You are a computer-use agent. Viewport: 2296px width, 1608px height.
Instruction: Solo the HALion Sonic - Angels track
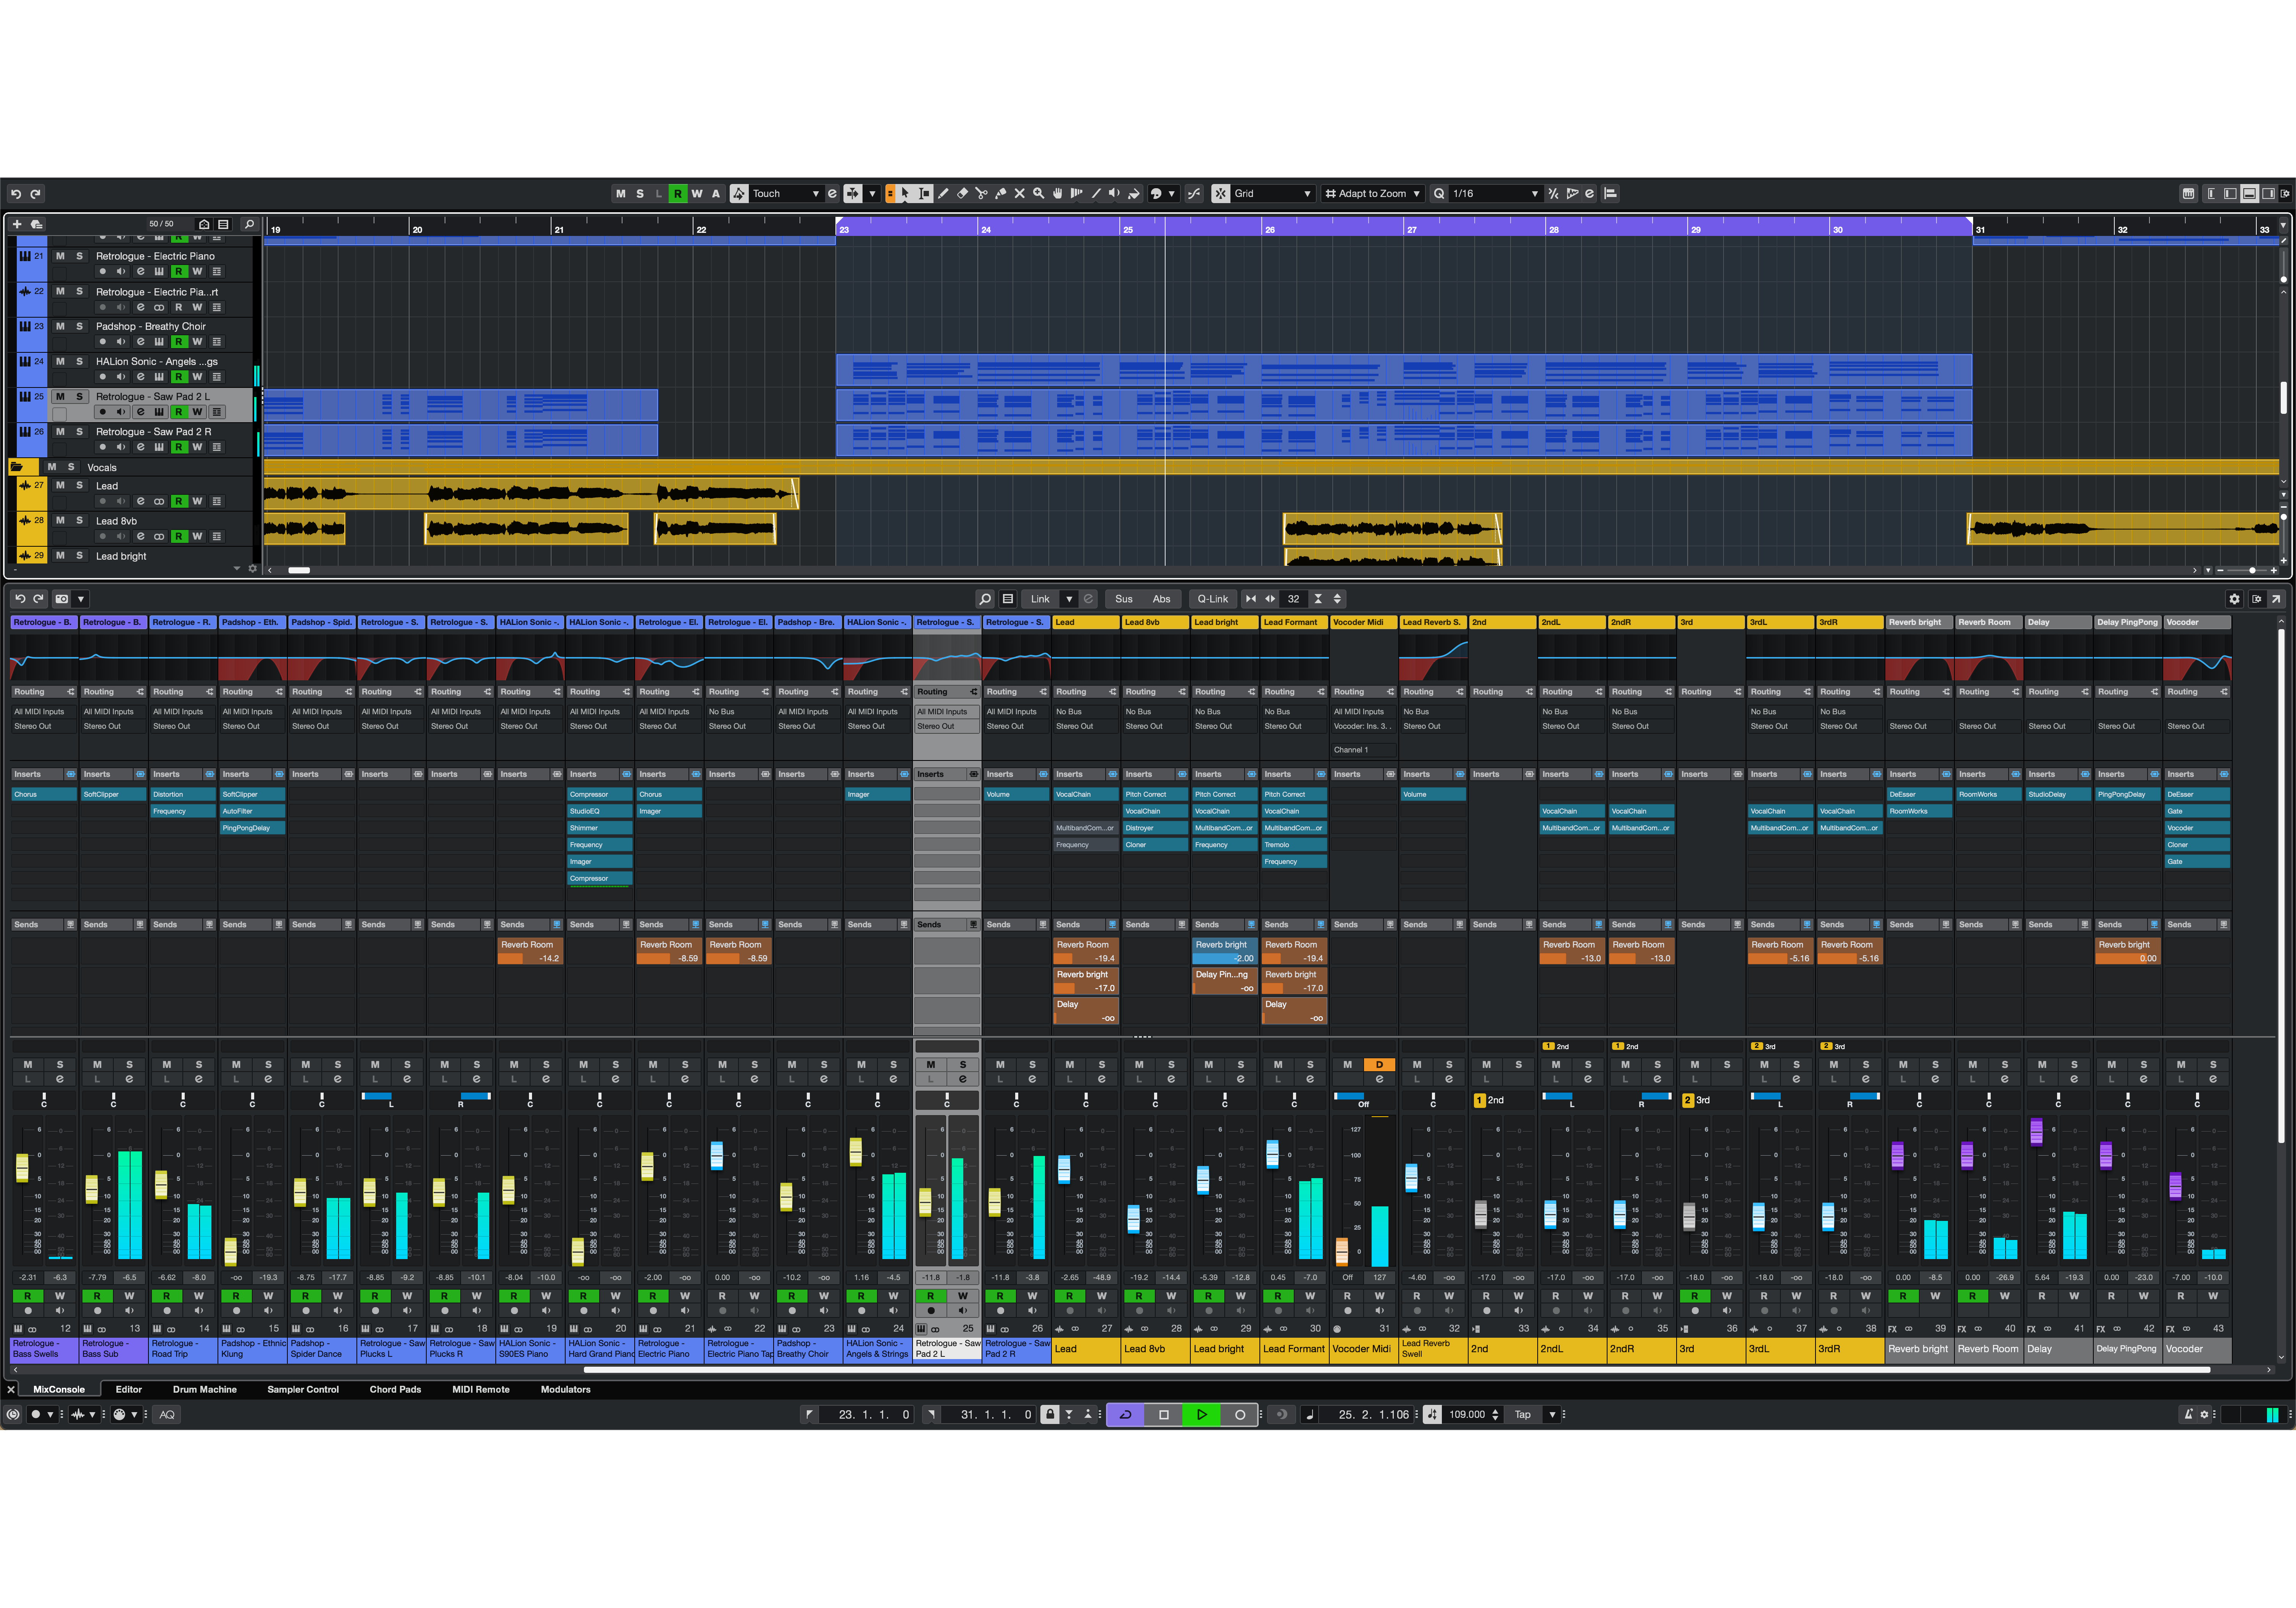[x=80, y=361]
